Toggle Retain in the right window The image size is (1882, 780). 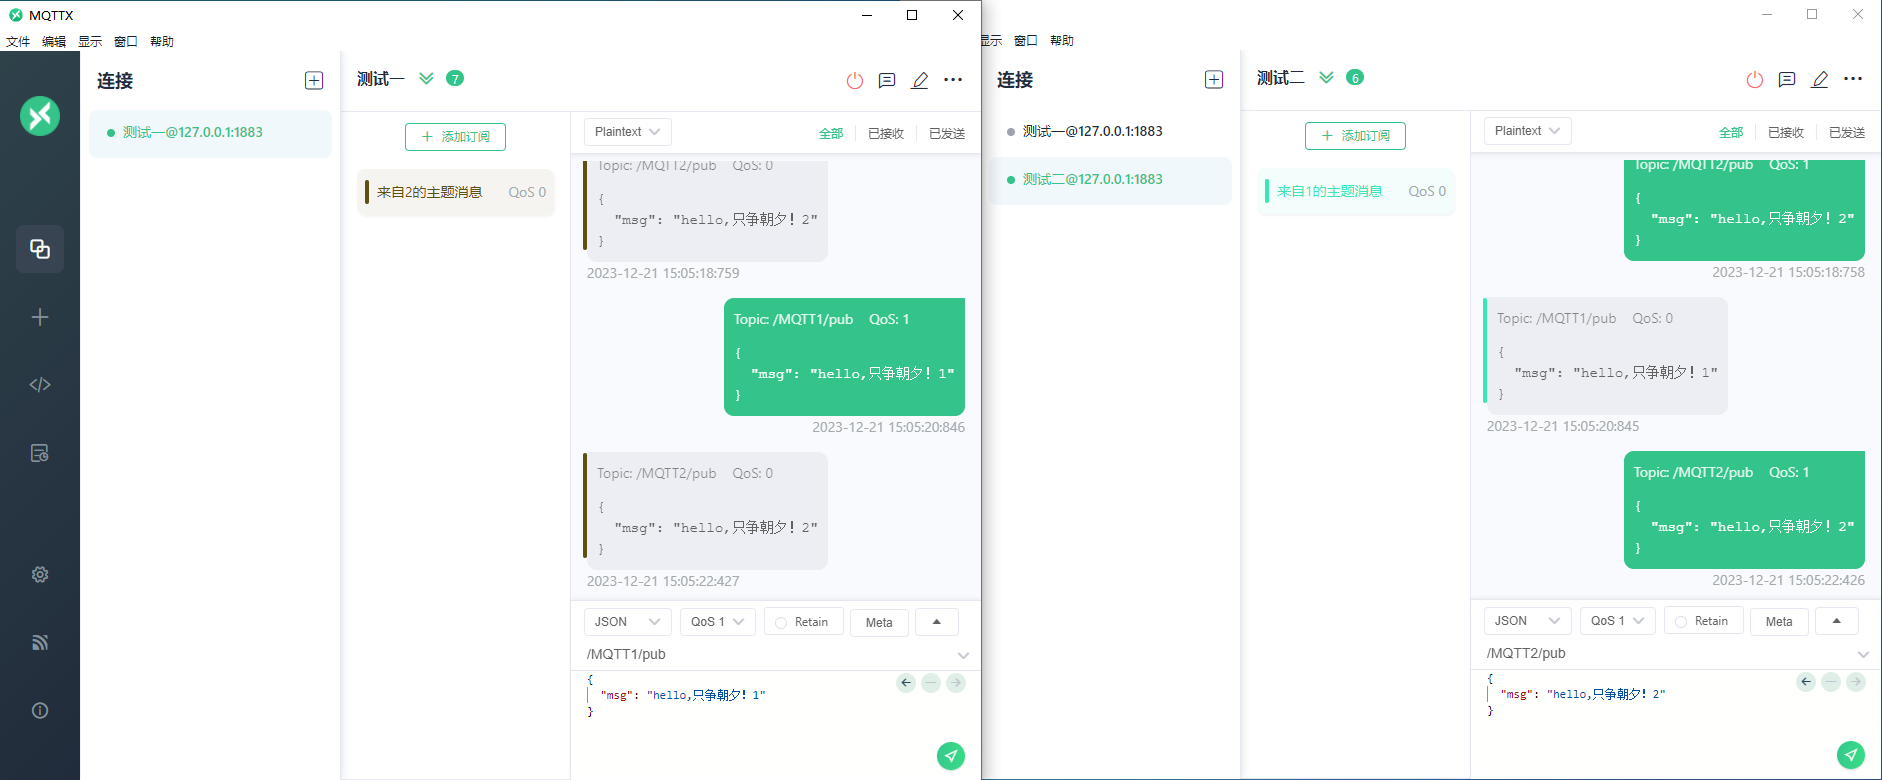pyautogui.click(x=1703, y=621)
